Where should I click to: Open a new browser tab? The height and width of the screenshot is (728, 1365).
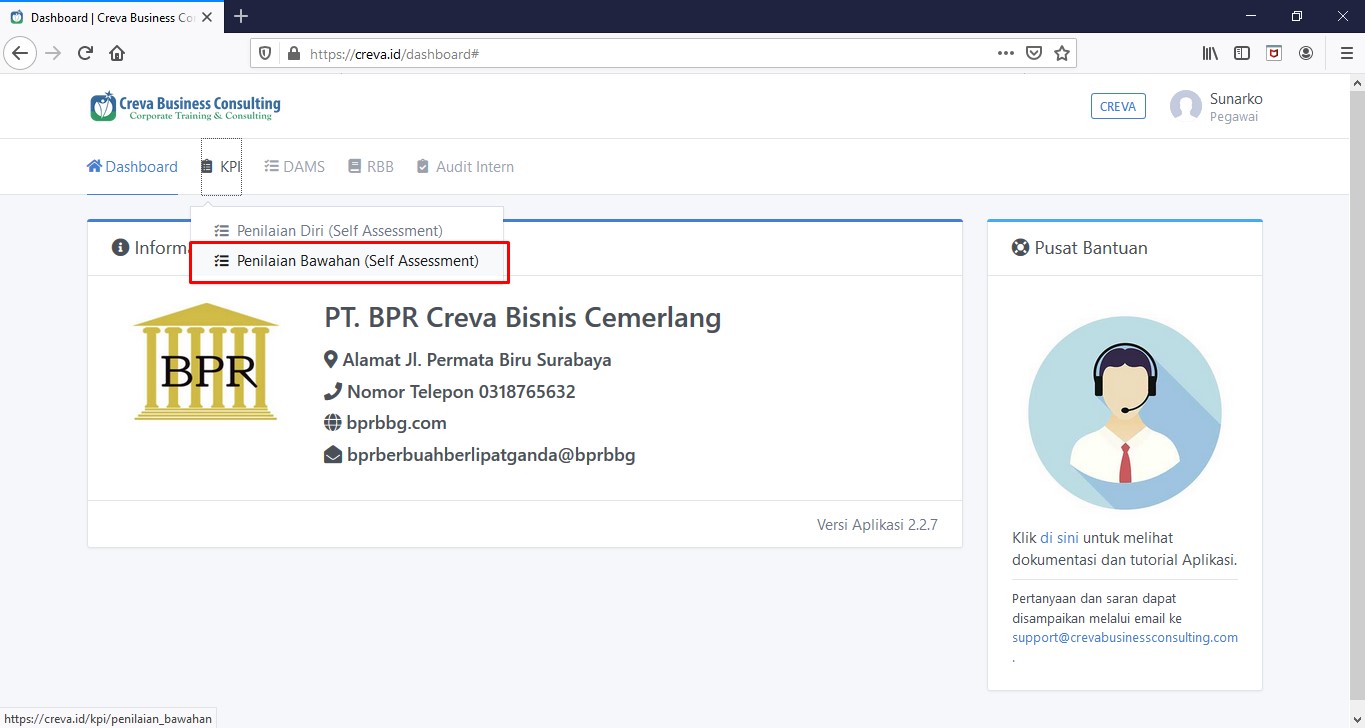tap(241, 16)
